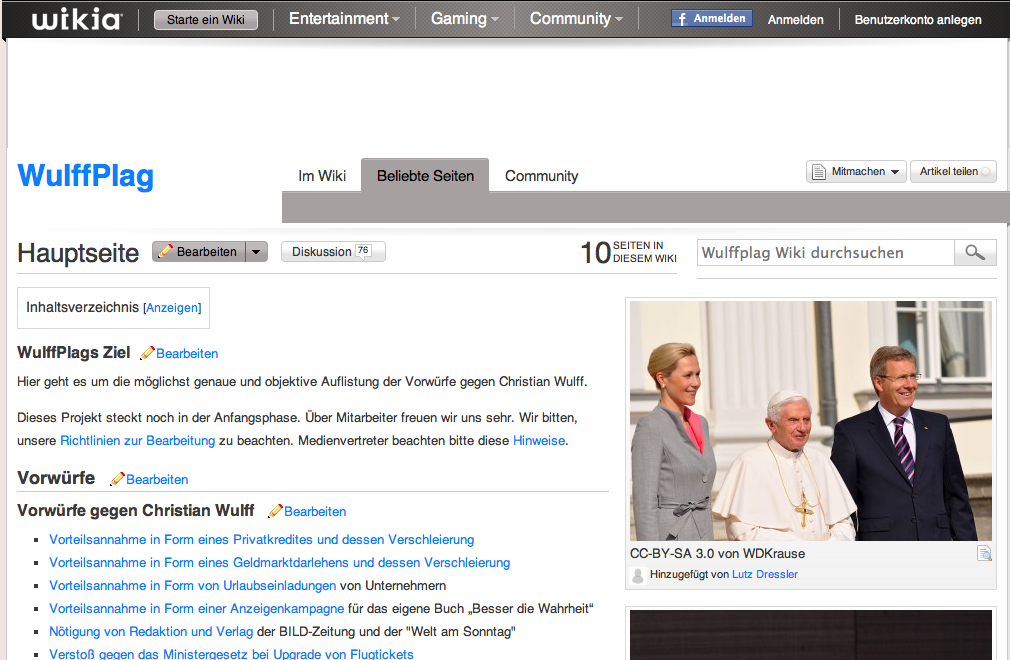This screenshot has width=1010, height=660.
Task: Click the magnifying glass search button
Action: point(975,253)
